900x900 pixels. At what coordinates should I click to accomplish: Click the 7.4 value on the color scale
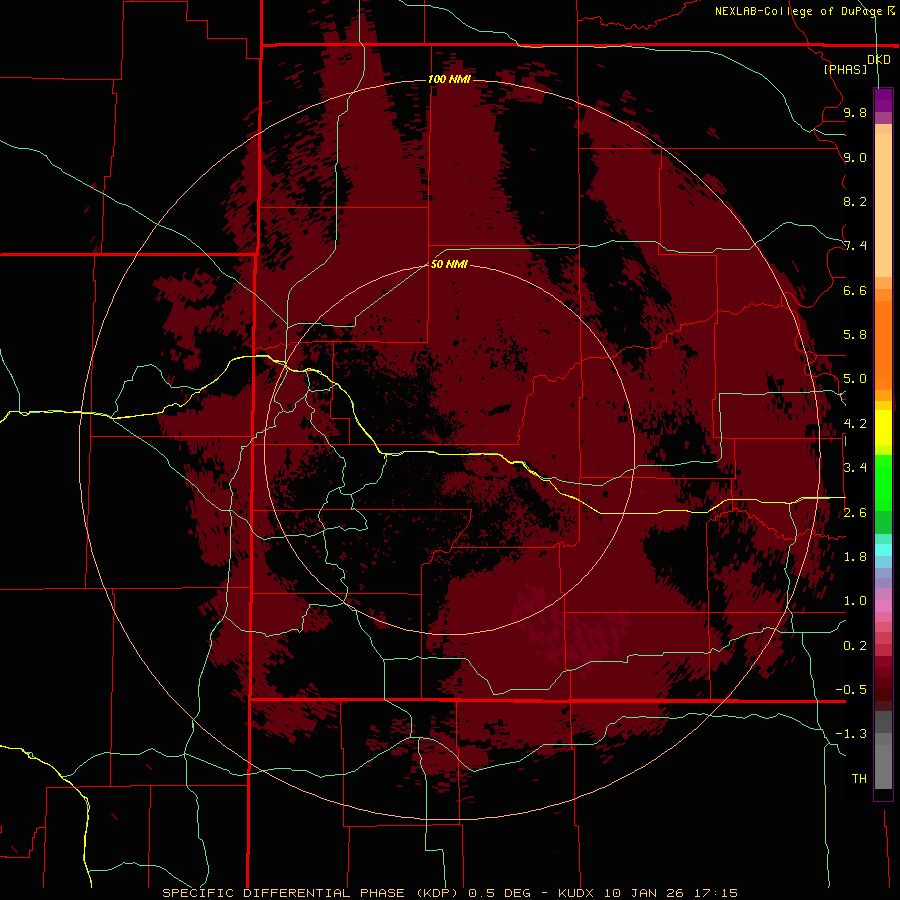[x=855, y=246]
